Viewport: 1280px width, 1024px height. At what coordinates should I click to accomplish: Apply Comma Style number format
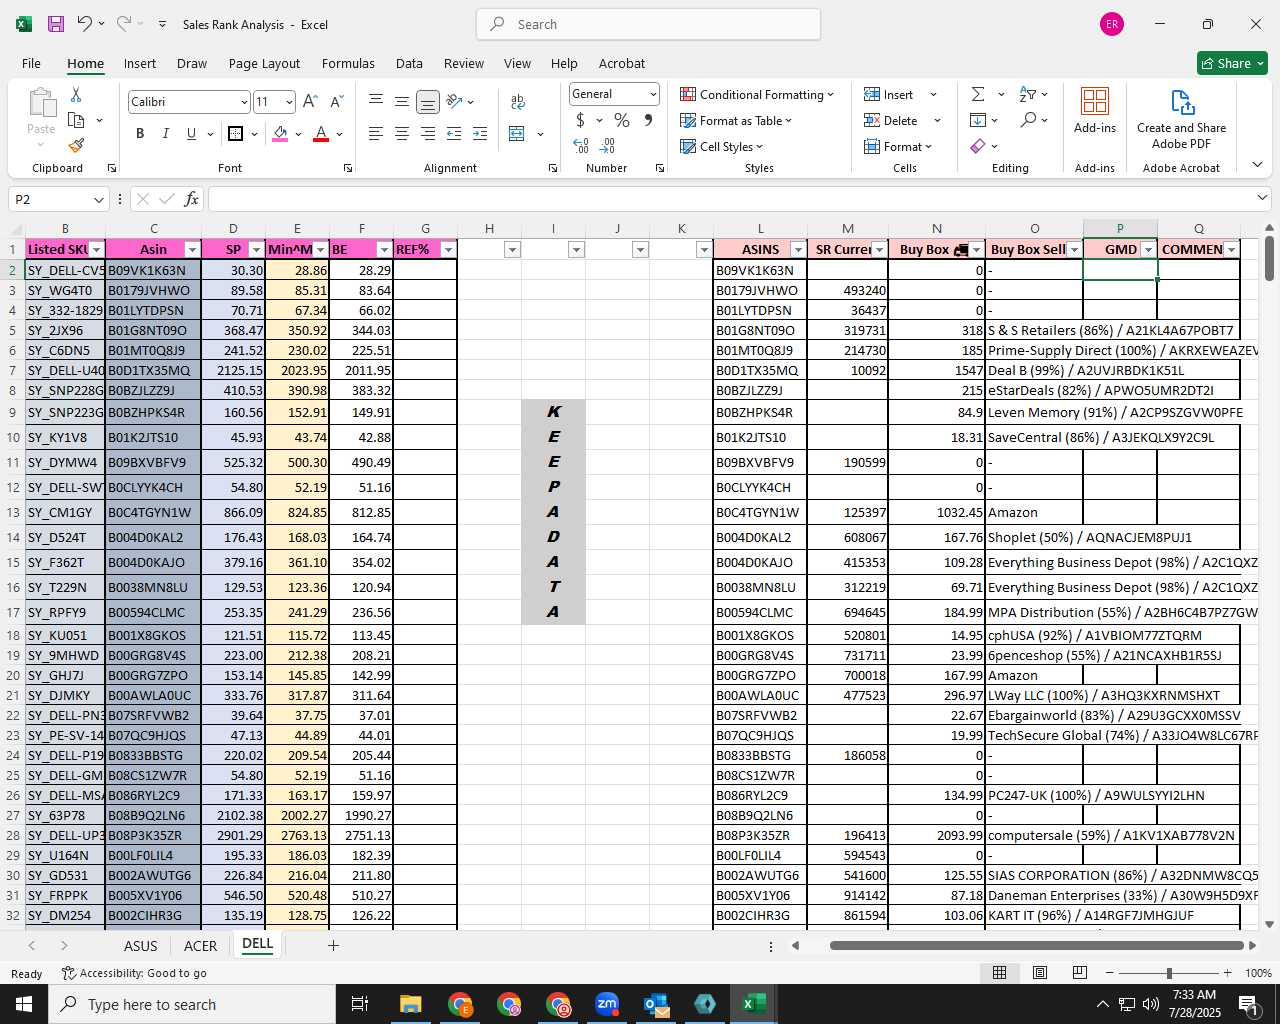(648, 120)
